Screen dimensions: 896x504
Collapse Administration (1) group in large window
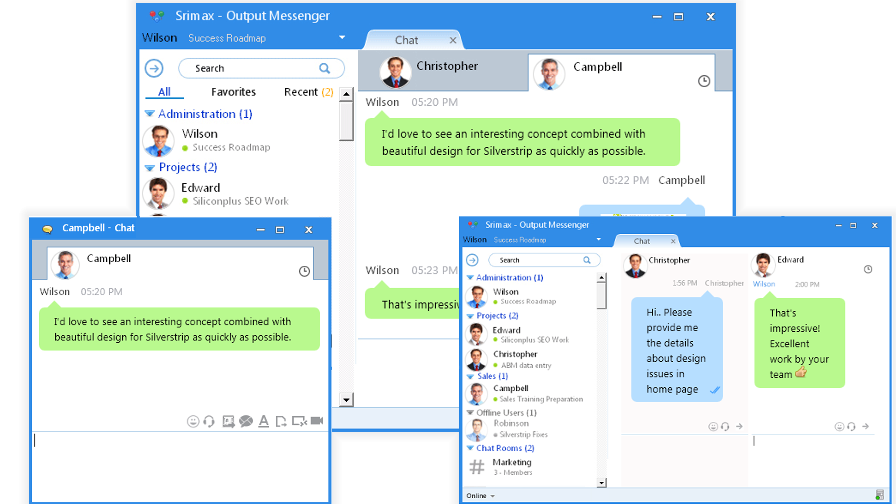coord(150,114)
